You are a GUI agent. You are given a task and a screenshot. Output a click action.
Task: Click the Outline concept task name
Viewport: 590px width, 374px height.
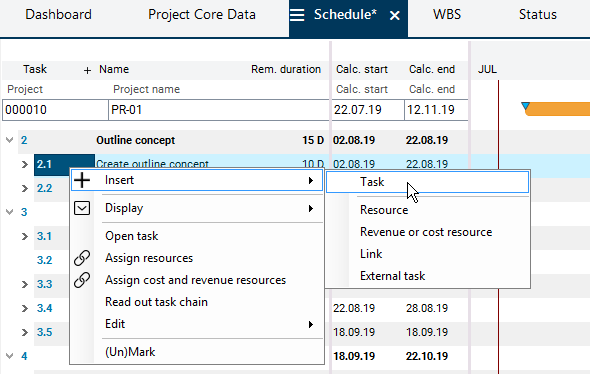135,140
